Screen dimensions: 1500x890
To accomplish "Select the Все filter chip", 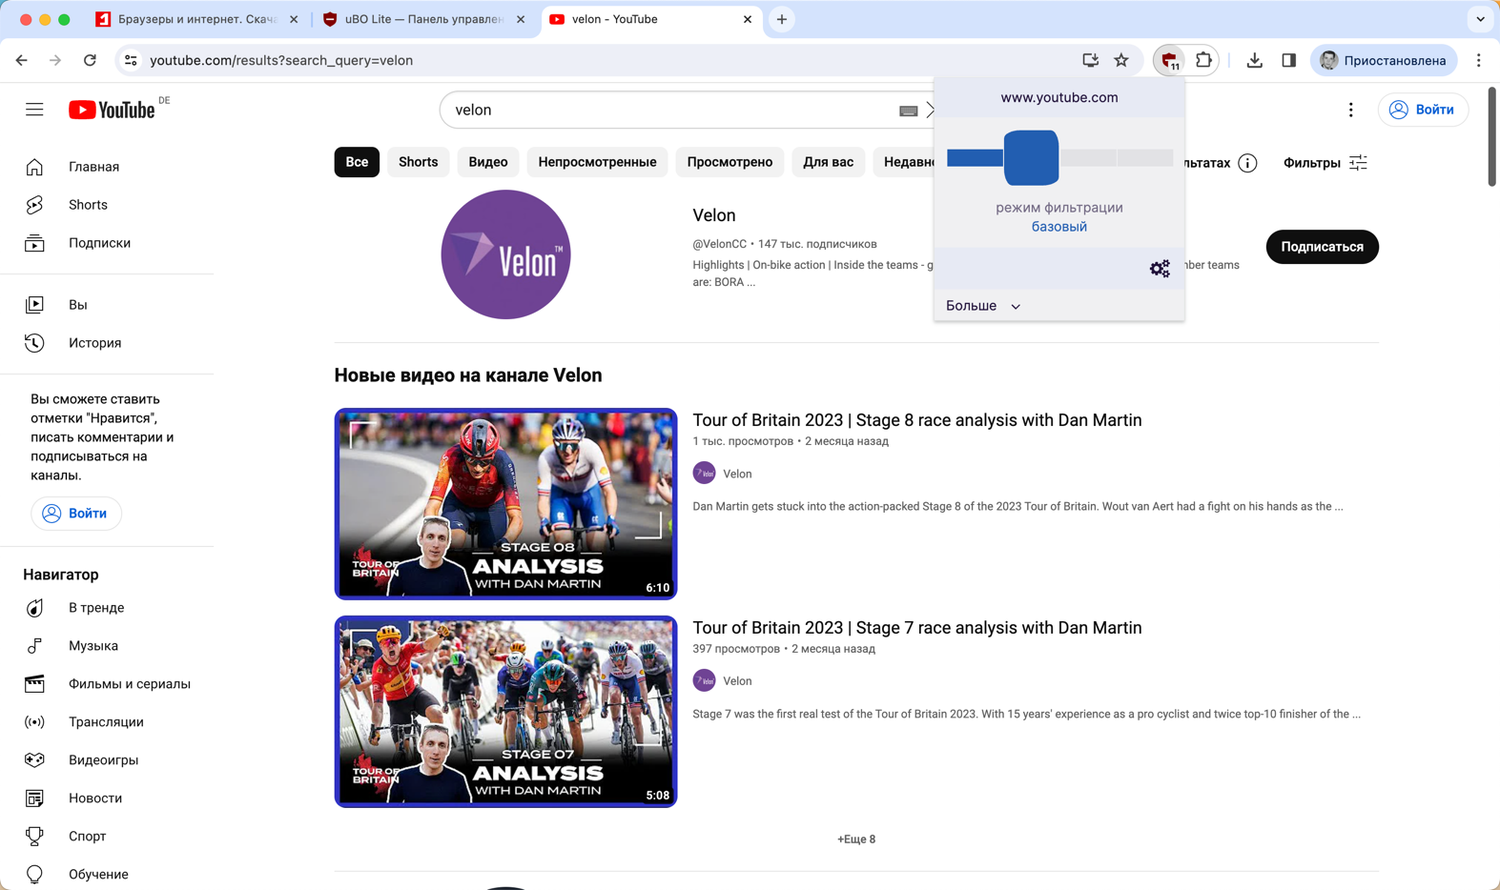I will pos(357,162).
